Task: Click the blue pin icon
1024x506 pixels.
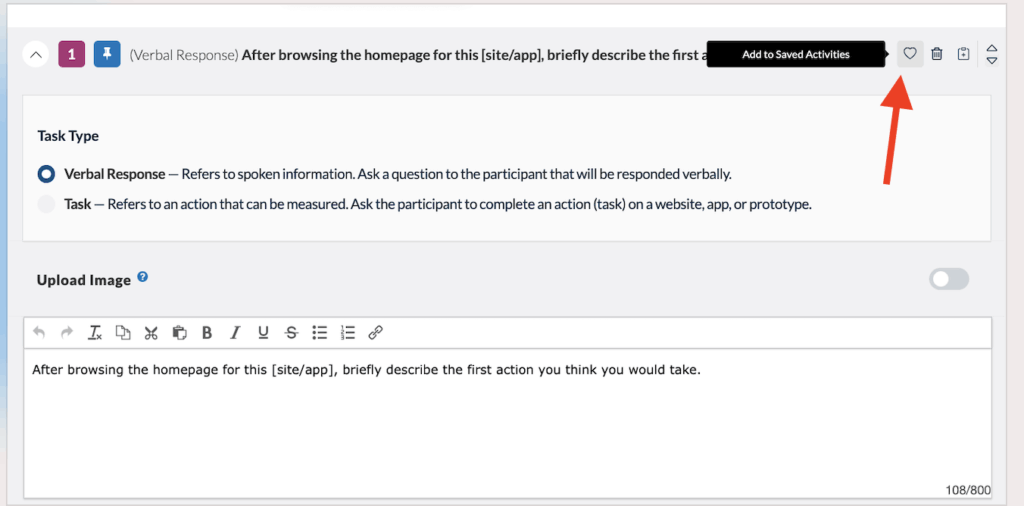Action: [107, 55]
